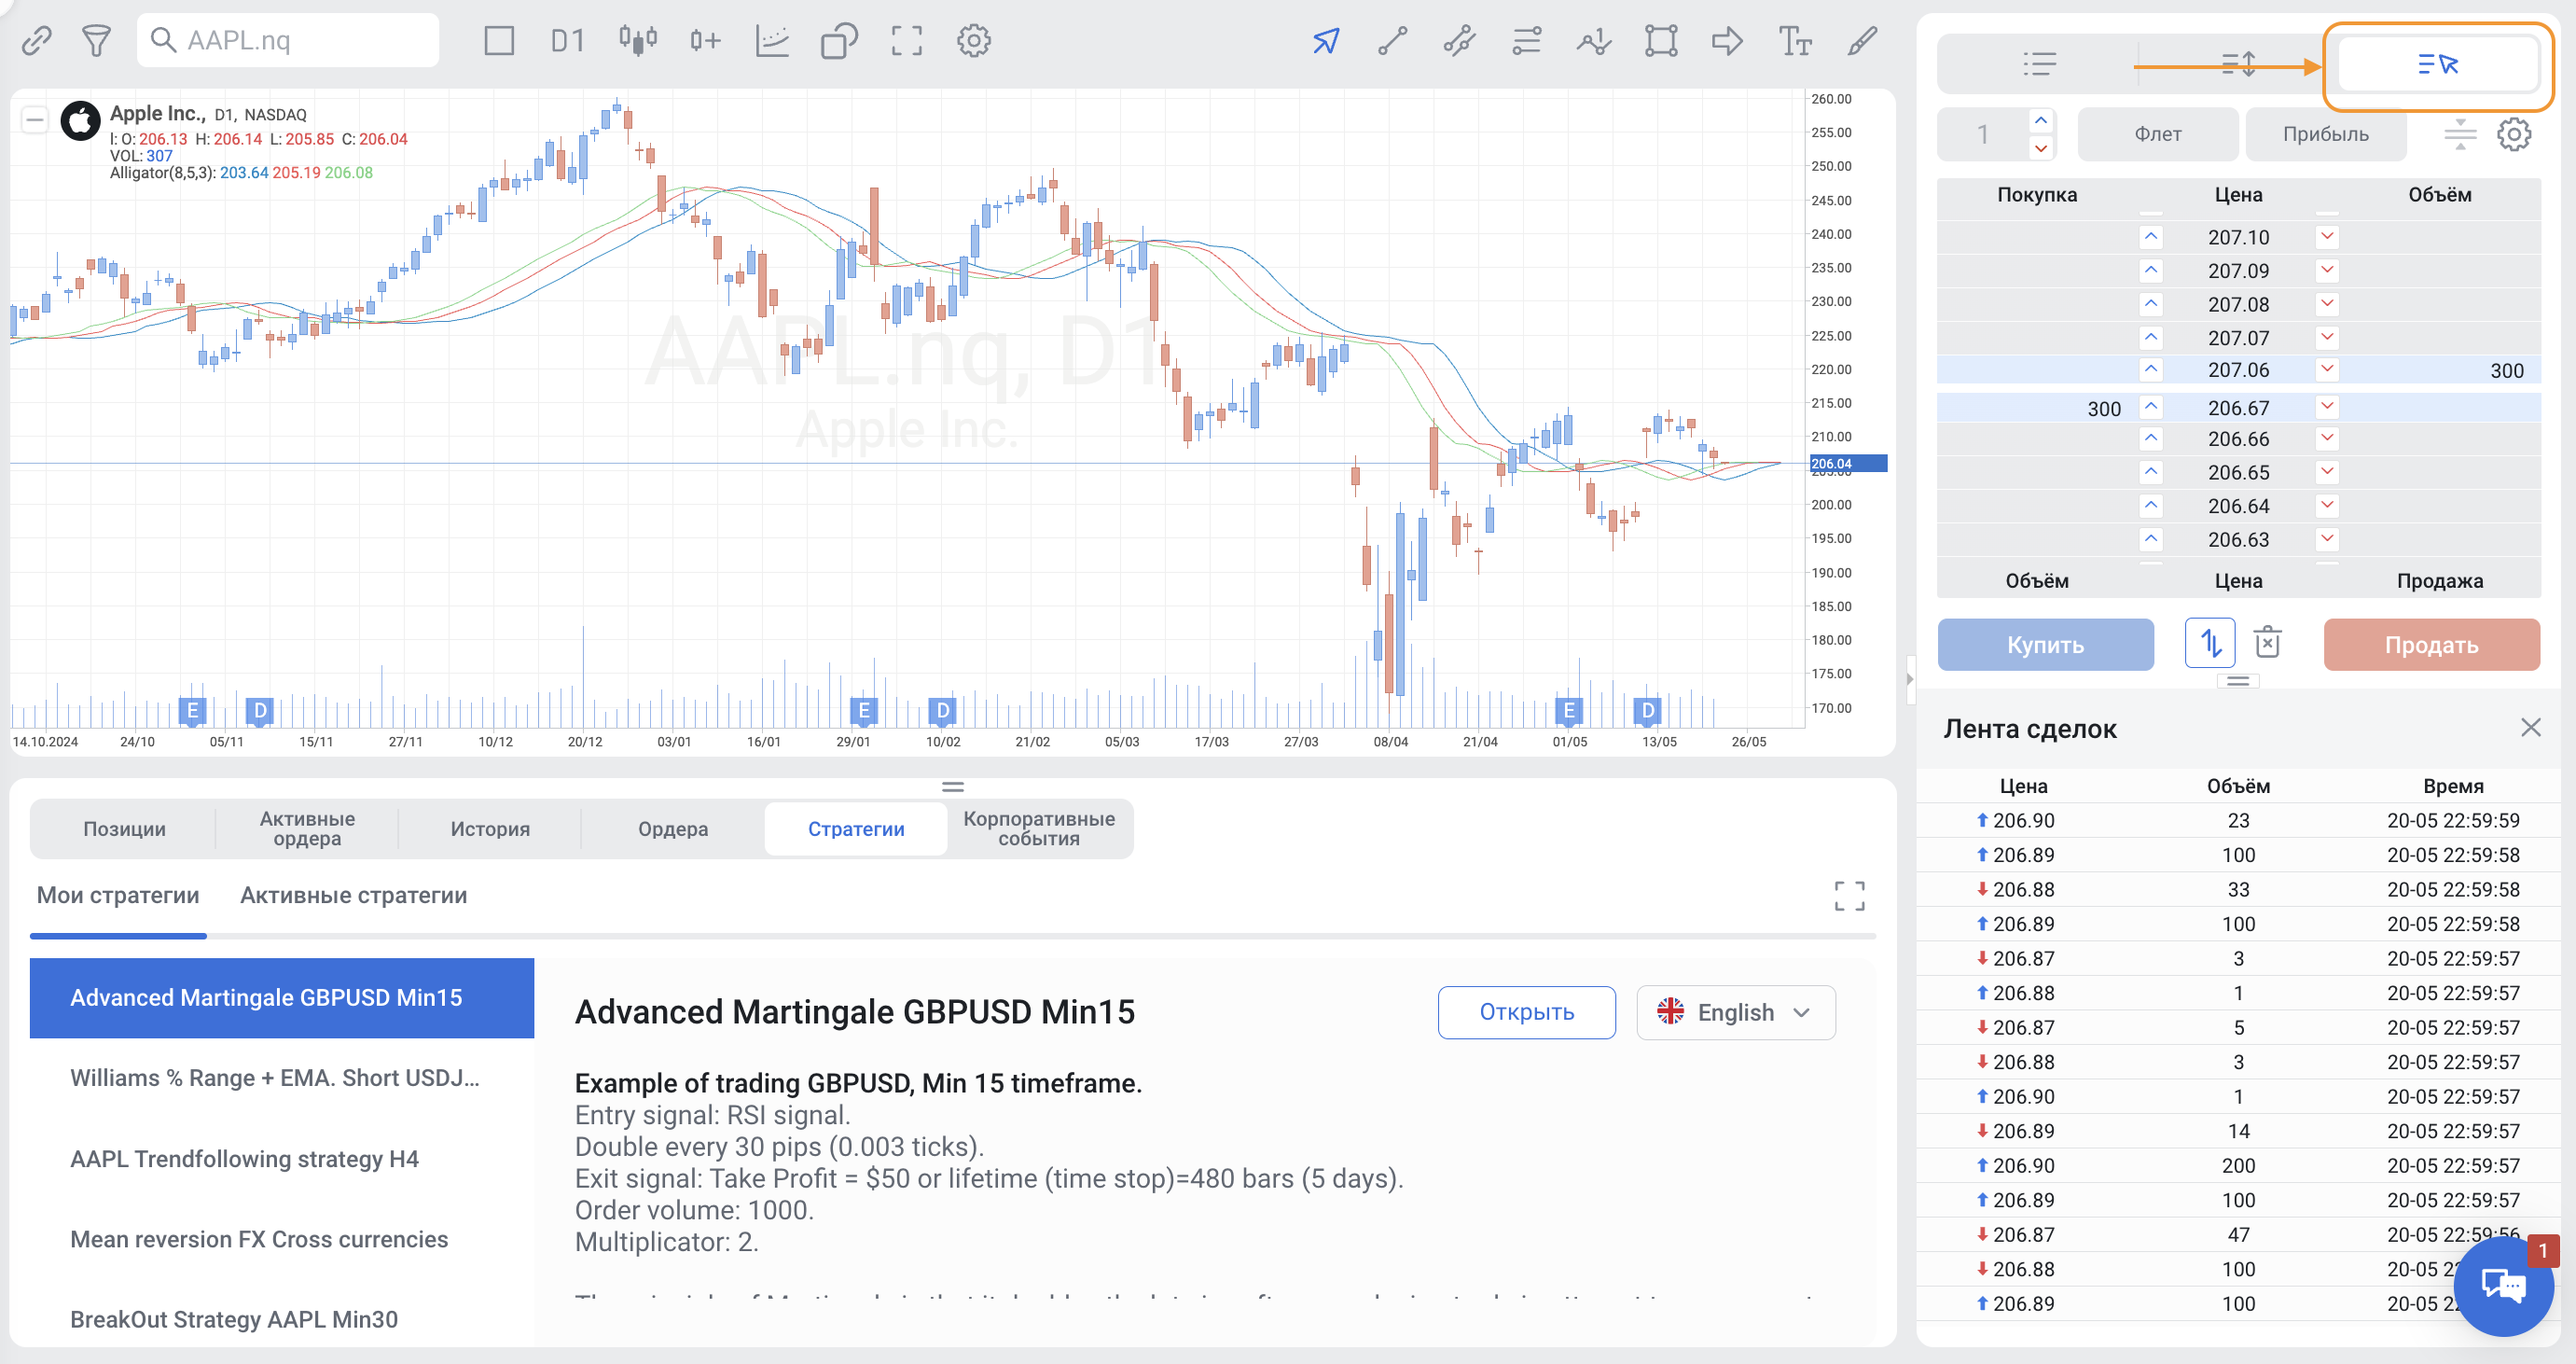Open the indicators chart icon
2576x1364 pixels.
[772, 41]
